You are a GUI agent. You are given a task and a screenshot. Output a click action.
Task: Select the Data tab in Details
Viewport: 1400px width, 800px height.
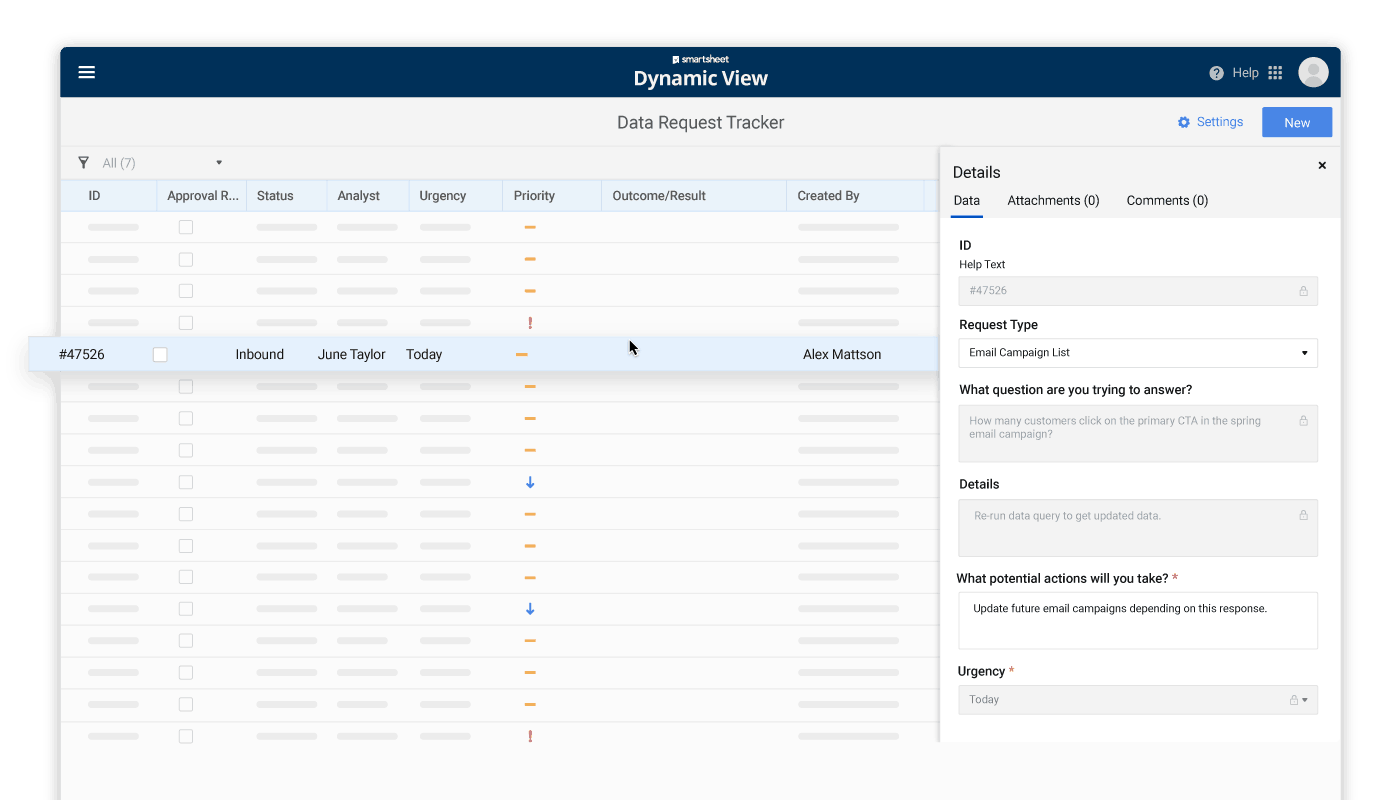966,201
